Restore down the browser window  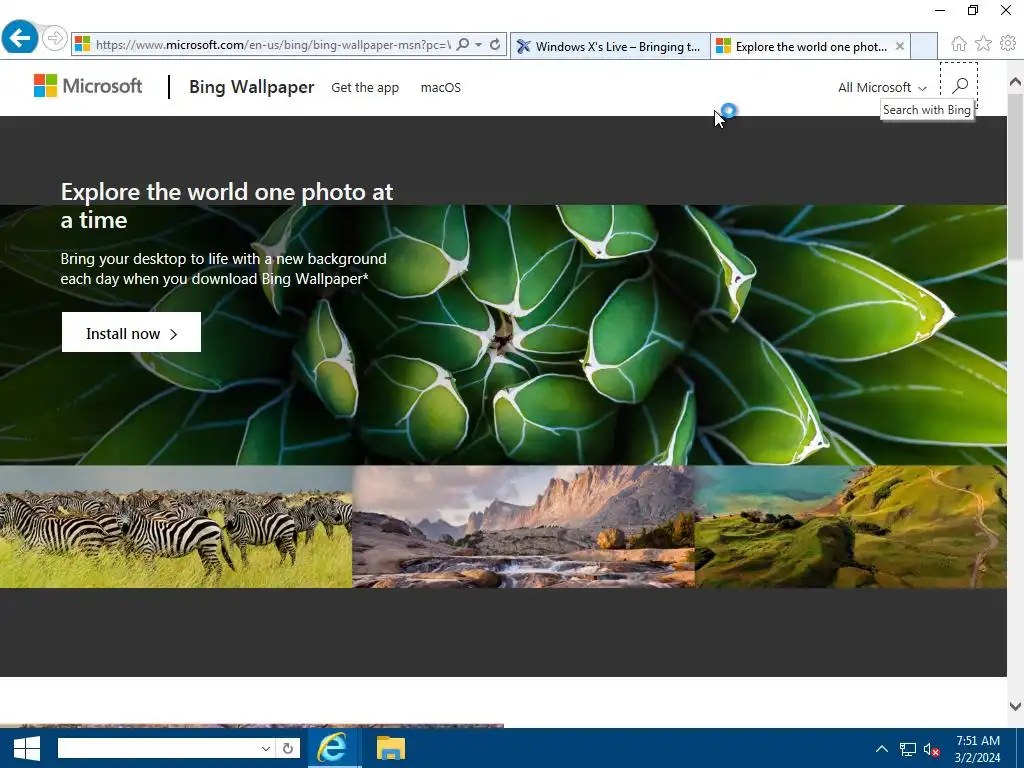(x=973, y=10)
